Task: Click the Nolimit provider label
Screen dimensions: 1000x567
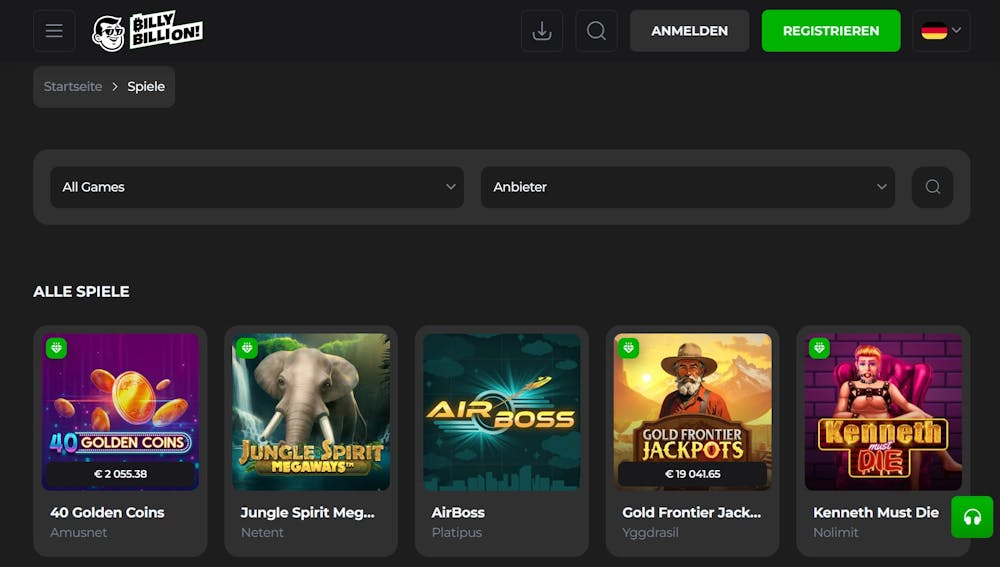Action: click(x=835, y=532)
